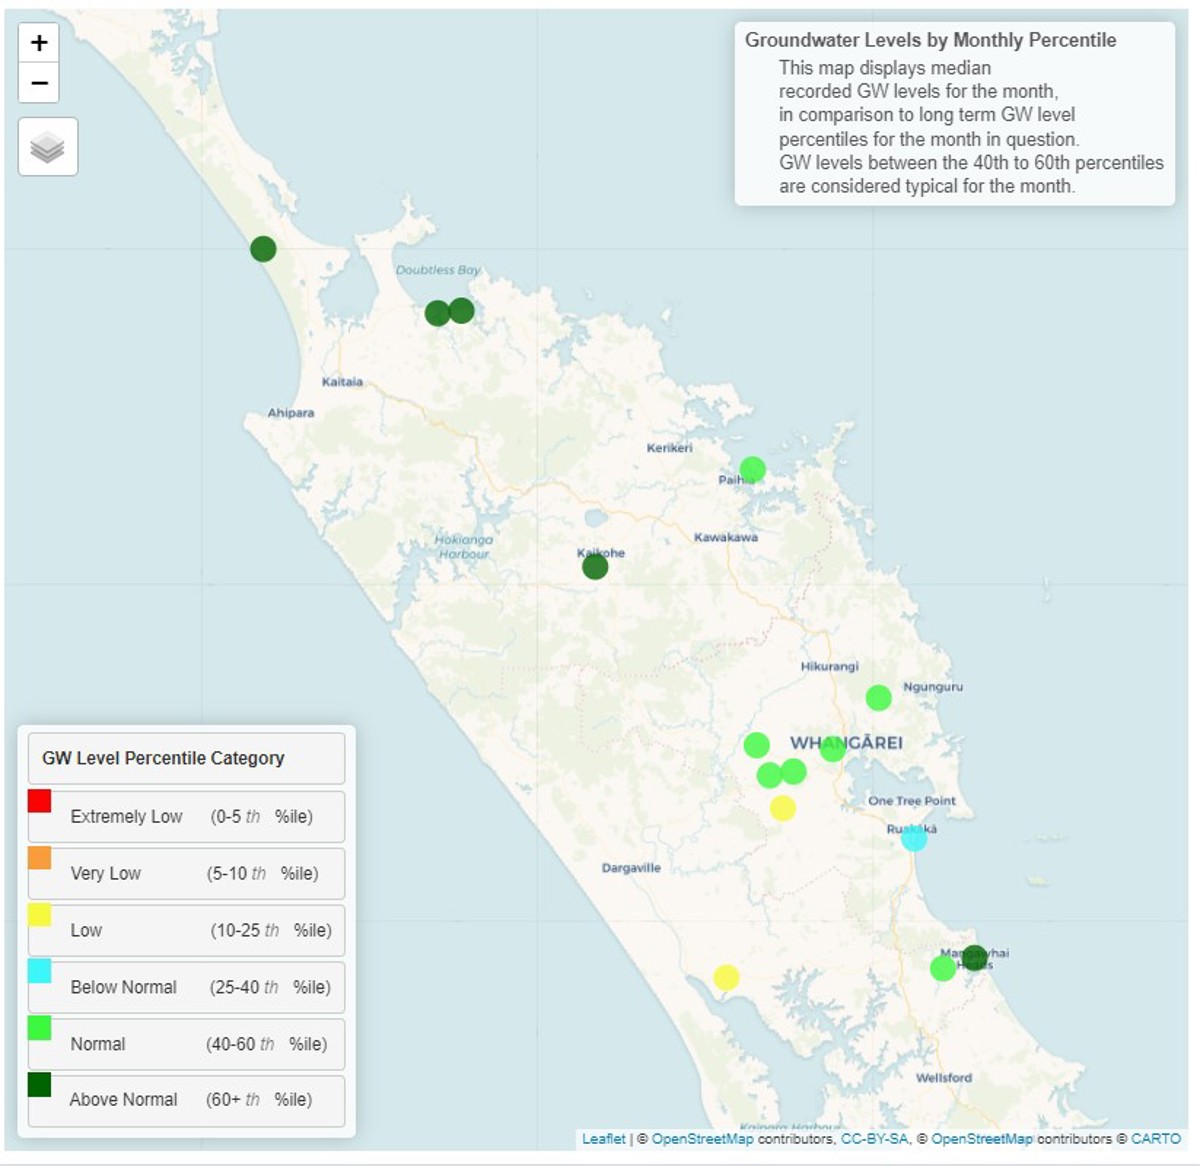Select the green marker near Ngunguru
The height and width of the screenshot is (1166, 1200).
pyautogui.click(x=878, y=697)
